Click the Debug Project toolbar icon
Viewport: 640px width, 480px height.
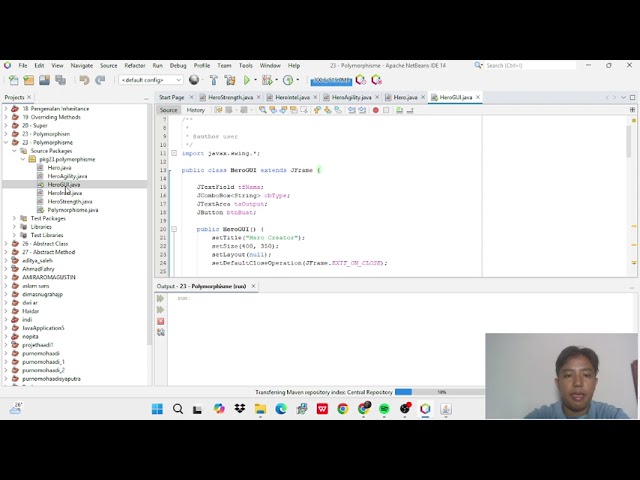(267, 80)
